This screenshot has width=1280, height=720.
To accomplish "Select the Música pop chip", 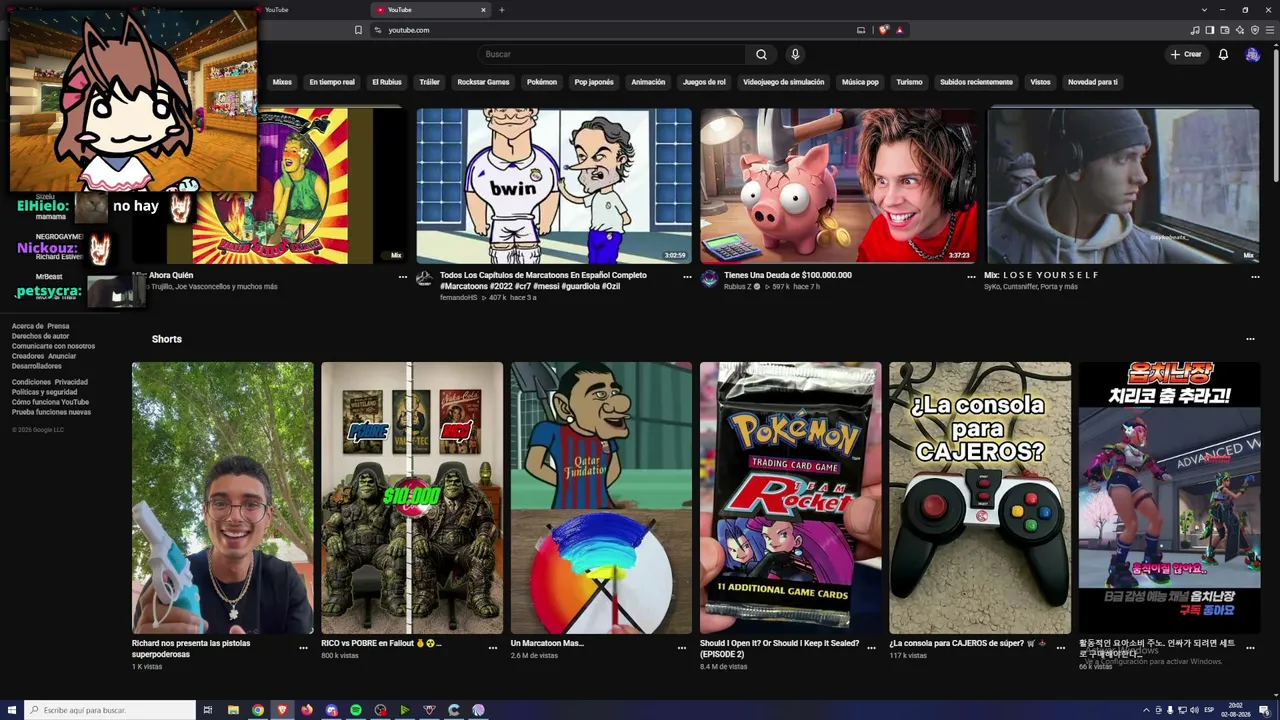I will (x=860, y=82).
